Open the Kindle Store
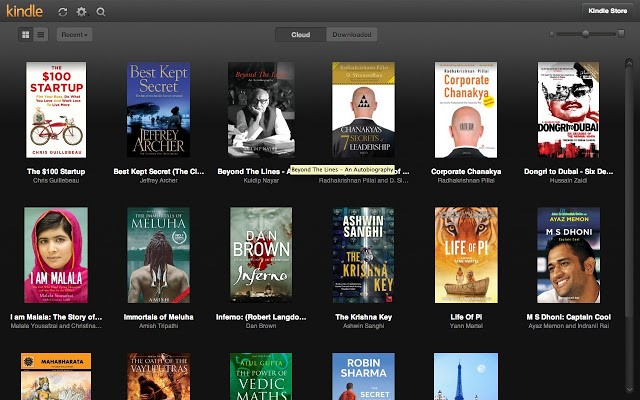This screenshot has width=640, height=400. [x=606, y=11]
